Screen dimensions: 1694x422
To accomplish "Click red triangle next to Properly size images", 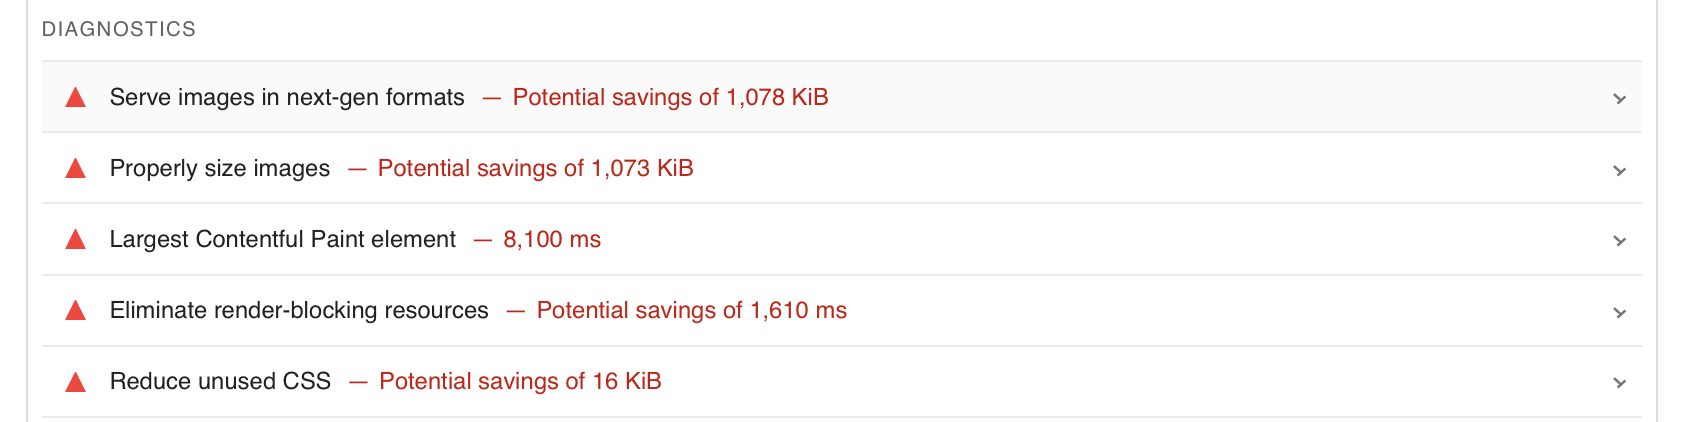I will coord(75,169).
